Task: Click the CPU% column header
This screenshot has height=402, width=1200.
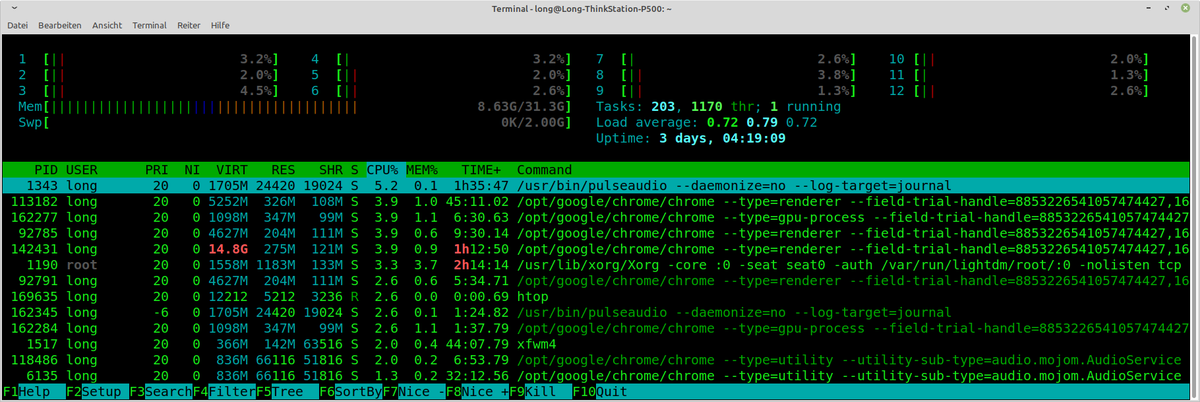Action: click(x=384, y=170)
